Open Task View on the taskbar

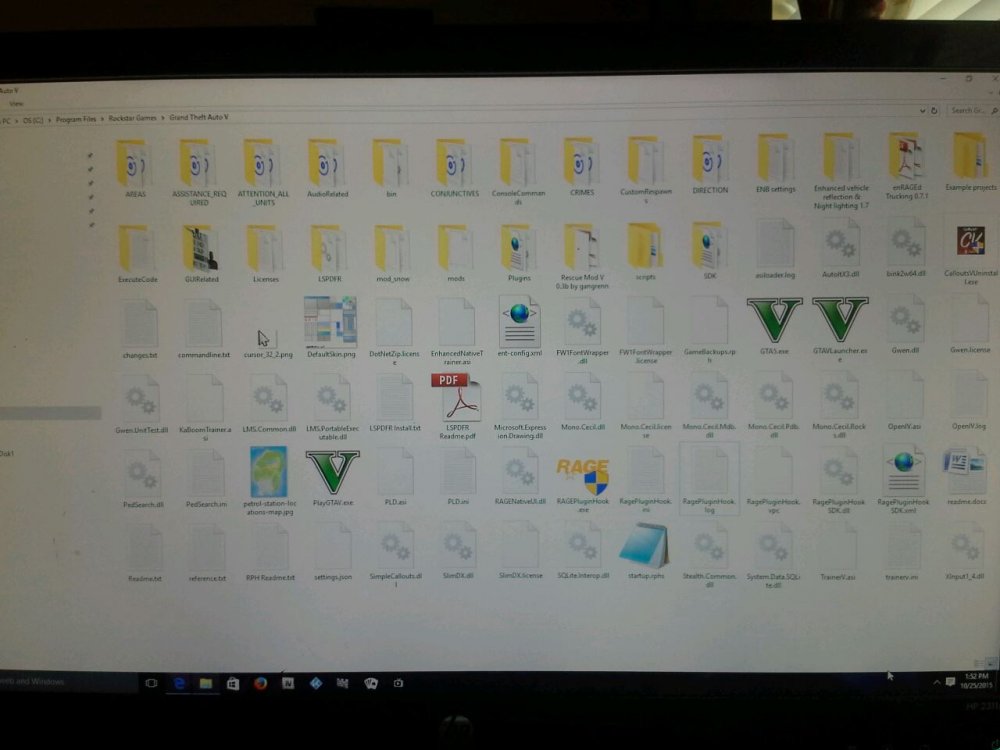tap(151, 683)
